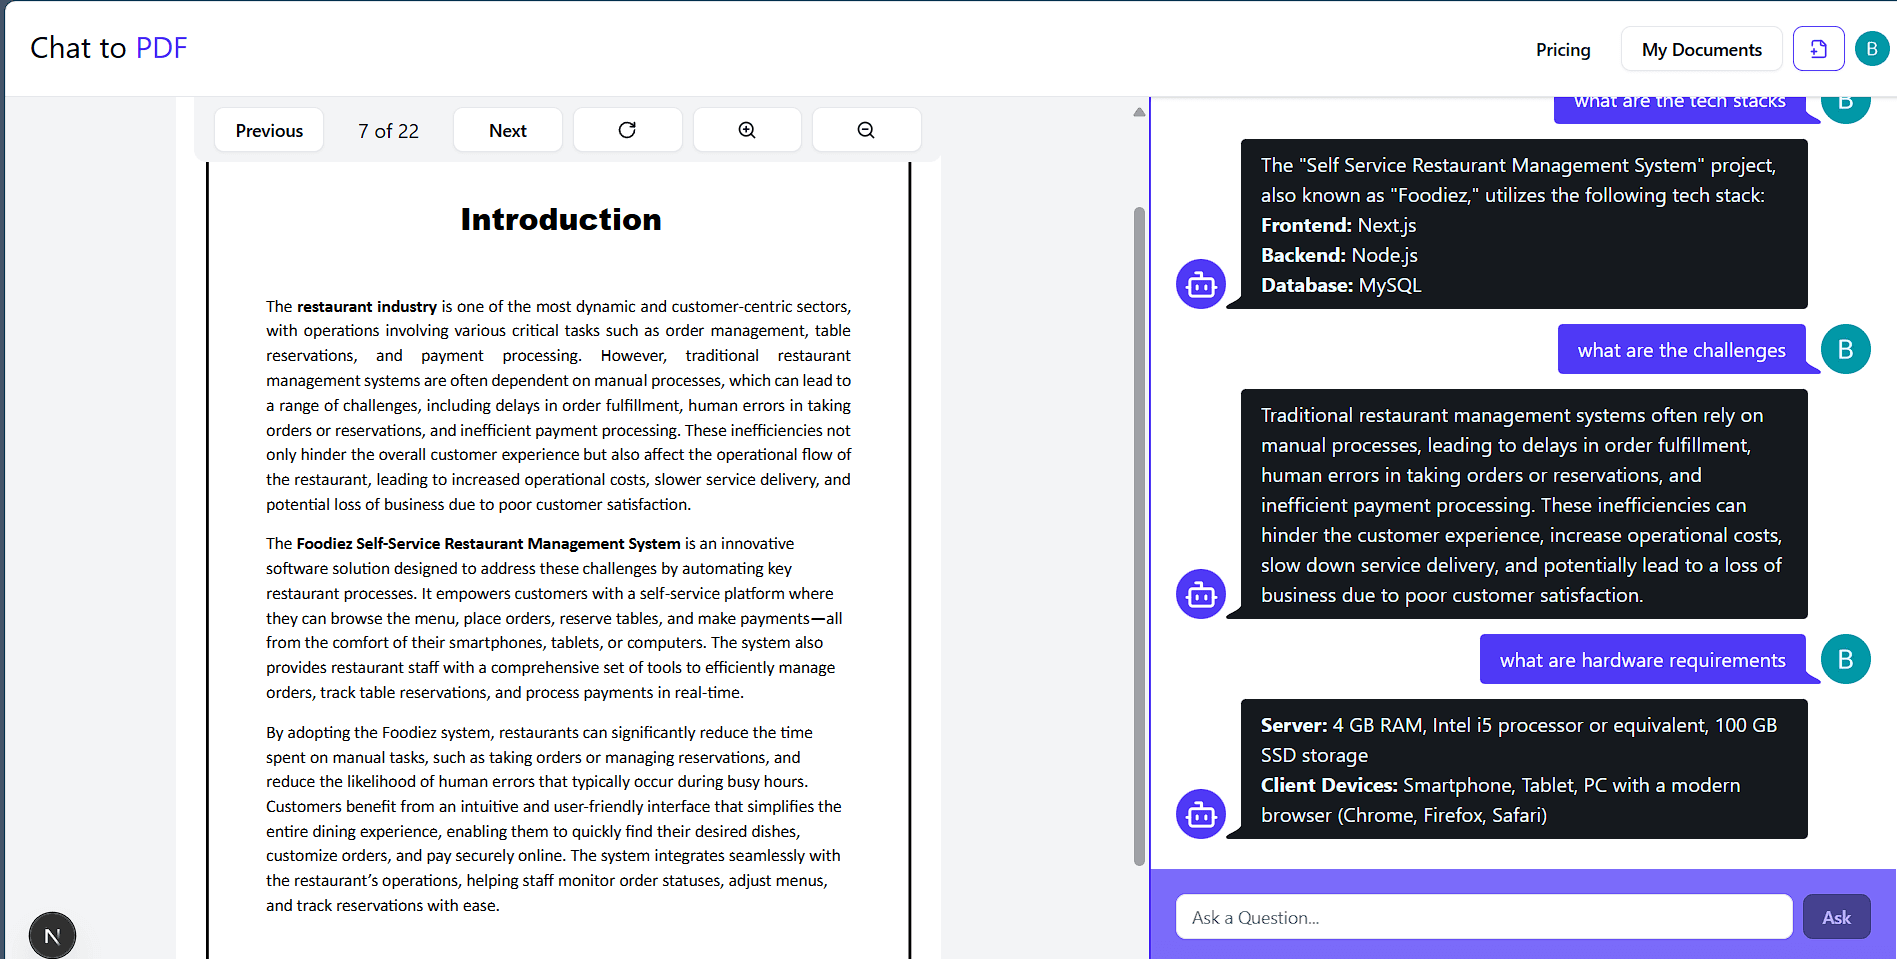The height and width of the screenshot is (959, 1897).
Task: Zoom in on the PDF
Action: point(747,130)
